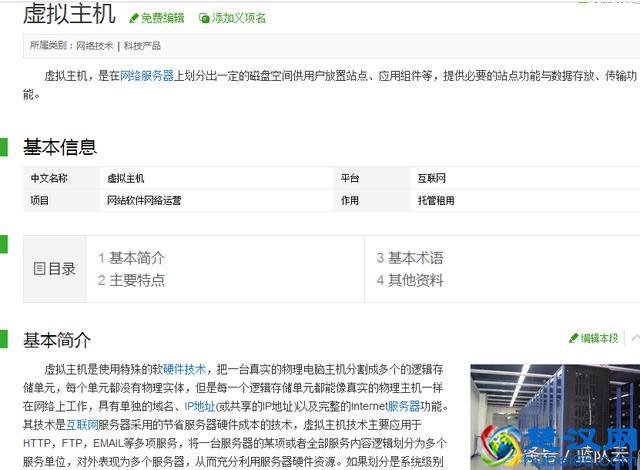The height and width of the screenshot is (470, 640).
Task: Select the 作用 label cell
Action: (372, 200)
